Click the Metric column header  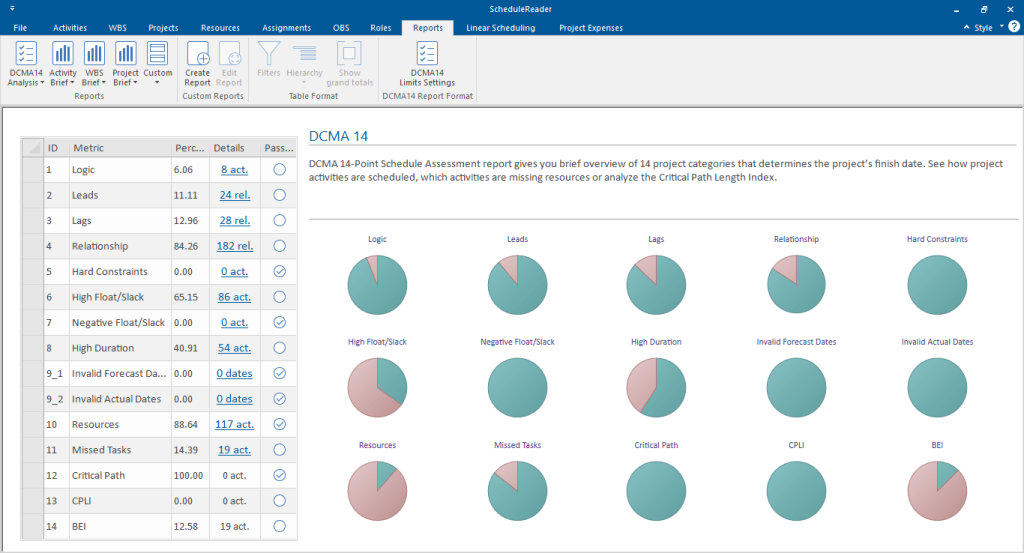tap(88, 148)
